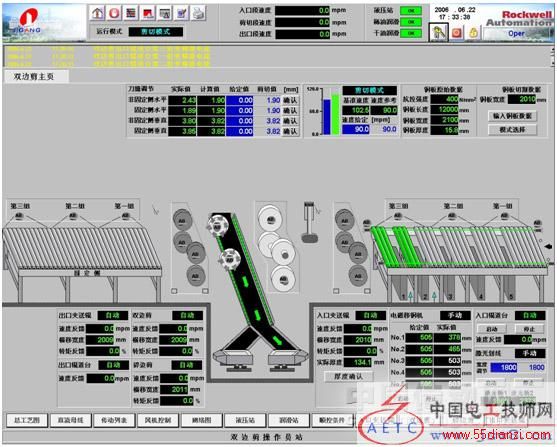Click the red square icon beside keys

[456, 33]
